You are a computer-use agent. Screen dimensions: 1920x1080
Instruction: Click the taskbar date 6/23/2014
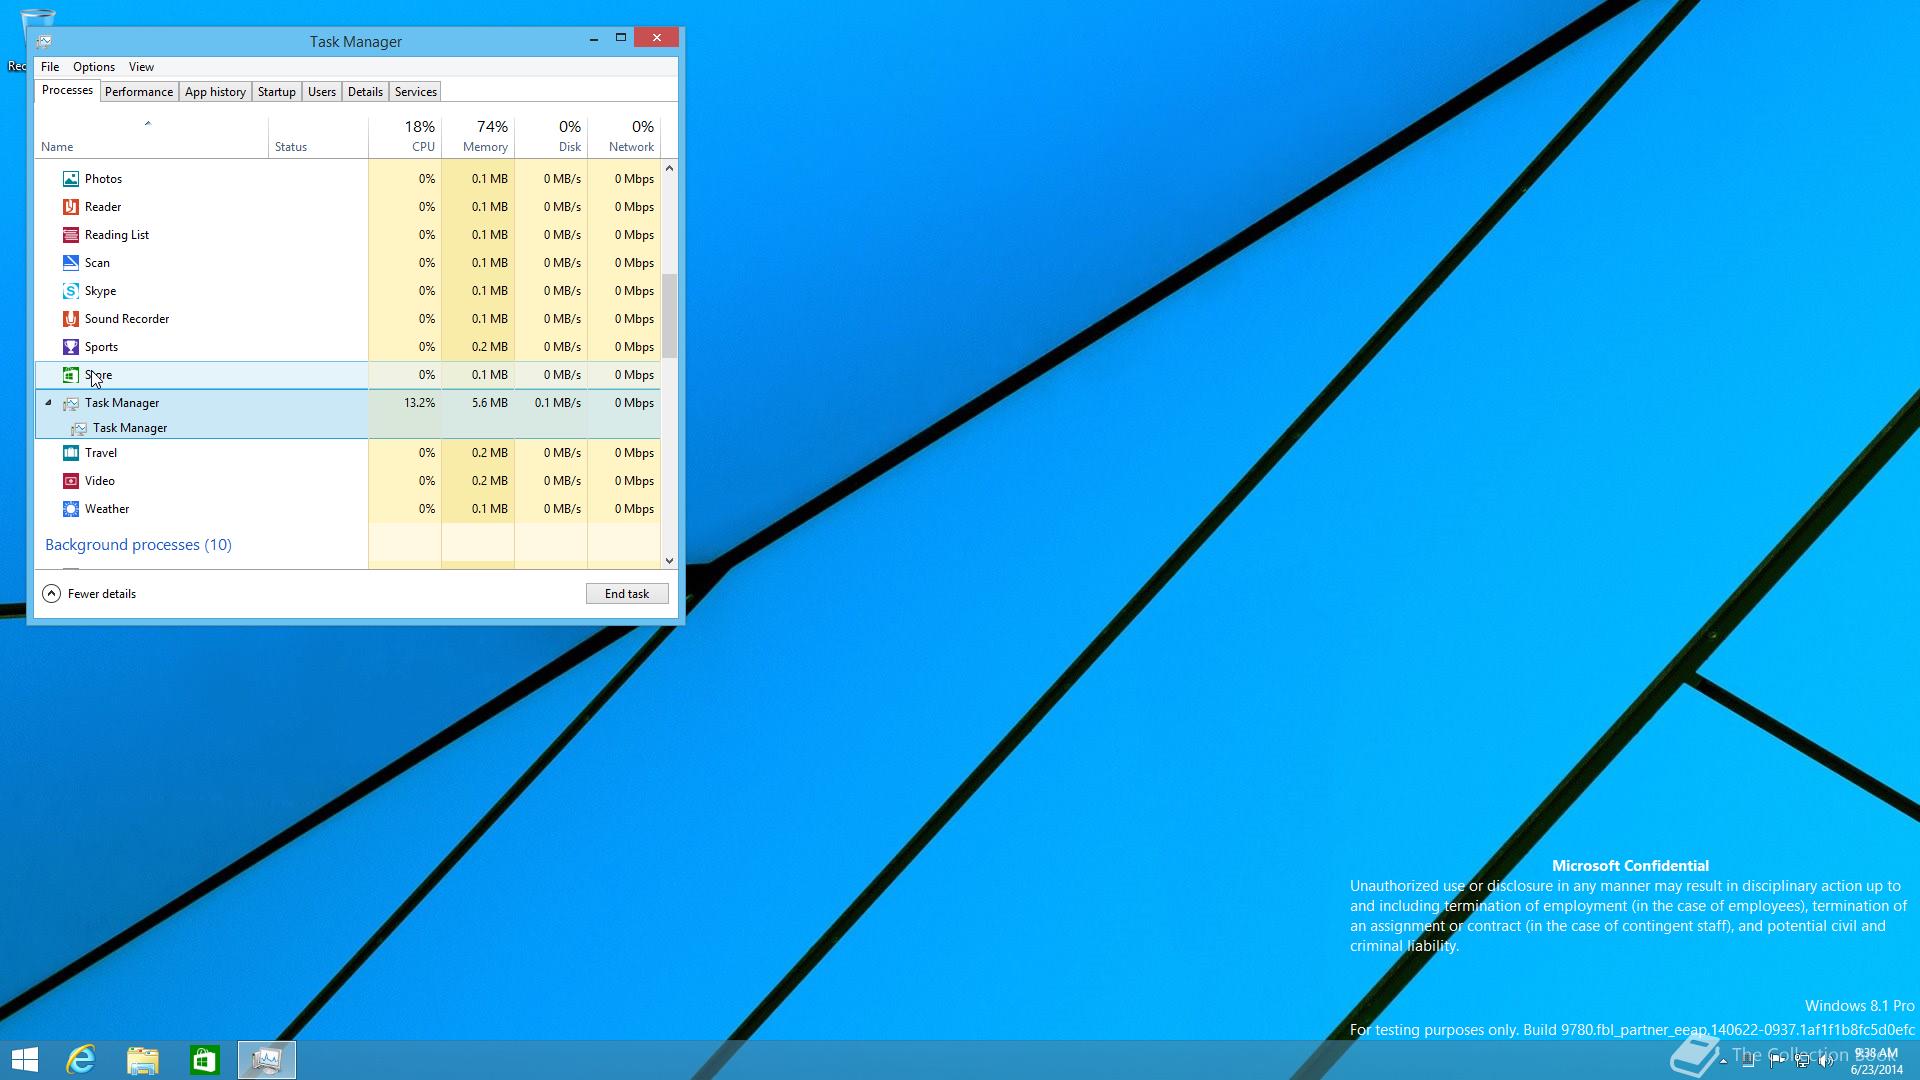click(x=1876, y=1069)
